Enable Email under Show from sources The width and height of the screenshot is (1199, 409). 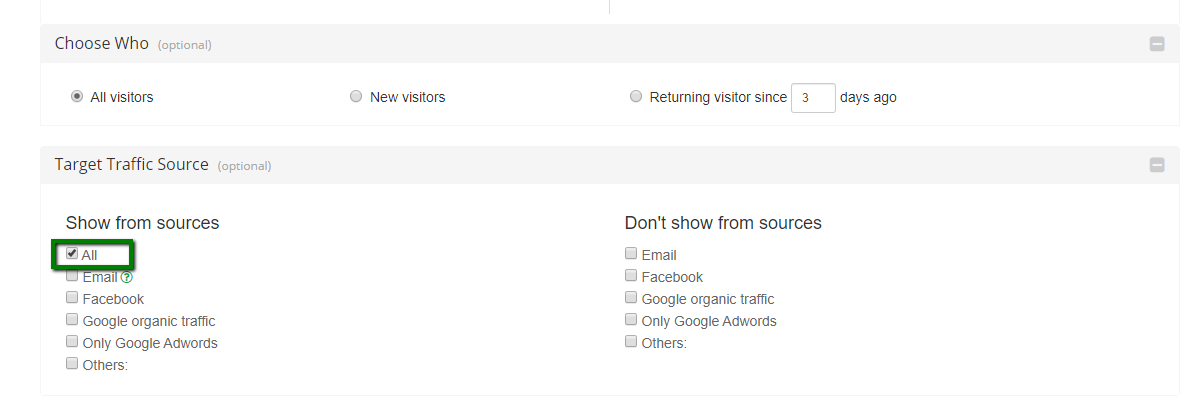point(72,276)
